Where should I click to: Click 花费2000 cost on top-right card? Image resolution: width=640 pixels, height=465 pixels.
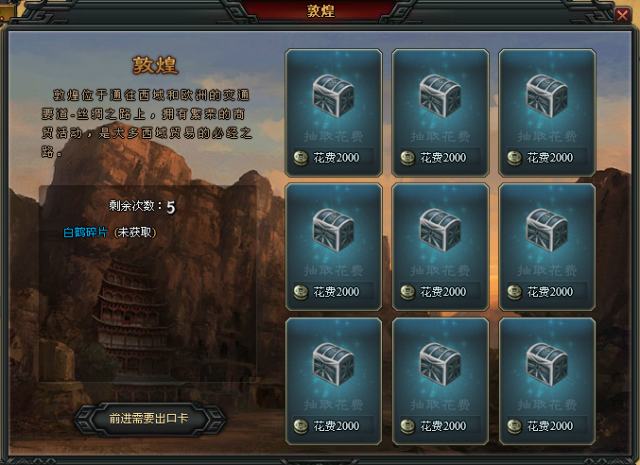tap(550, 158)
